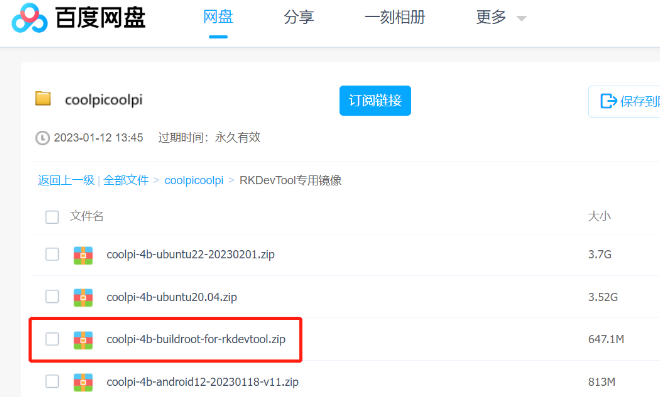Click the 大小 column header
Viewport: 660px width, 404px height.
(599, 216)
